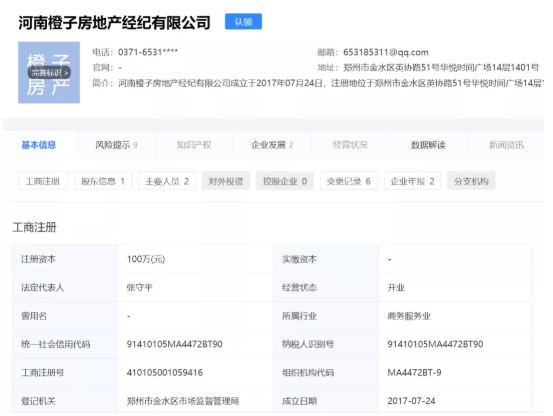Click the 橙子房产 company logo thumbnail
The height and width of the screenshot is (416, 553).
coord(49,73)
